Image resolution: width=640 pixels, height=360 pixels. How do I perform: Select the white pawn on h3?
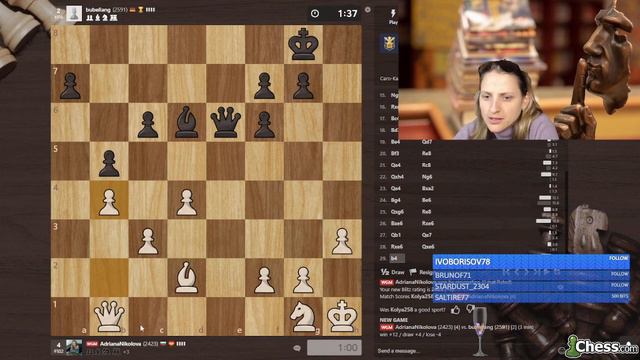click(342, 241)
